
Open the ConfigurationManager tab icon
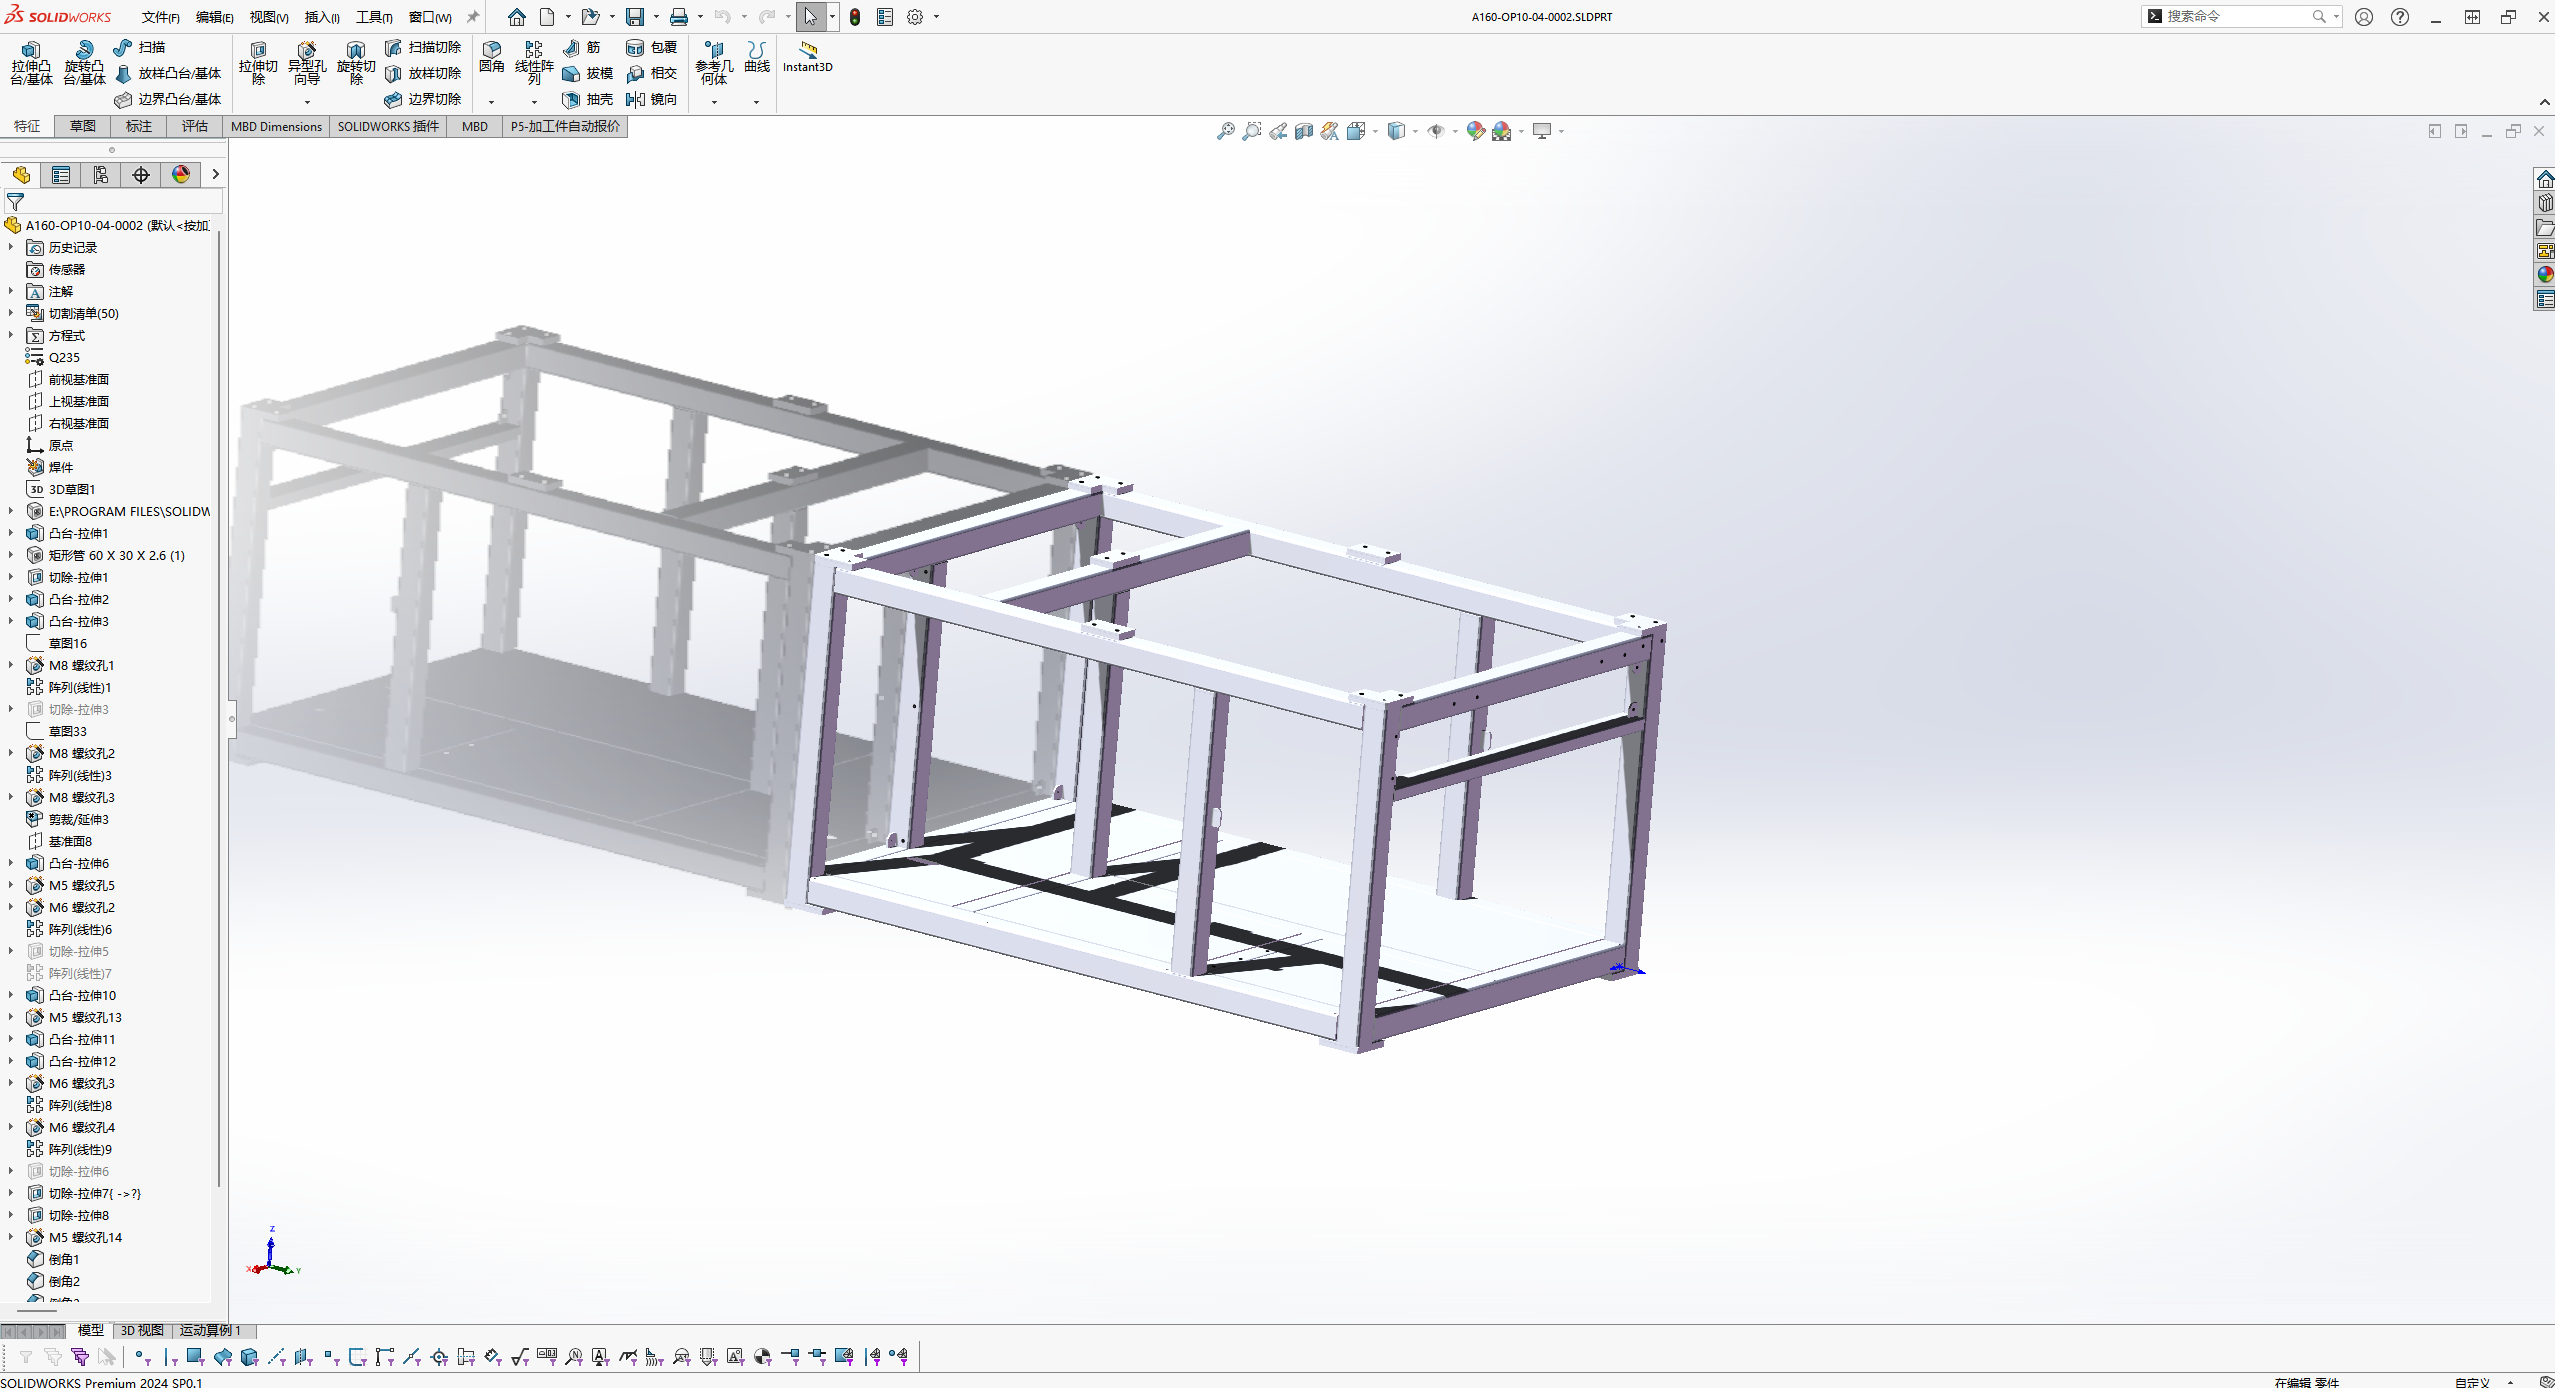point(101,175)
